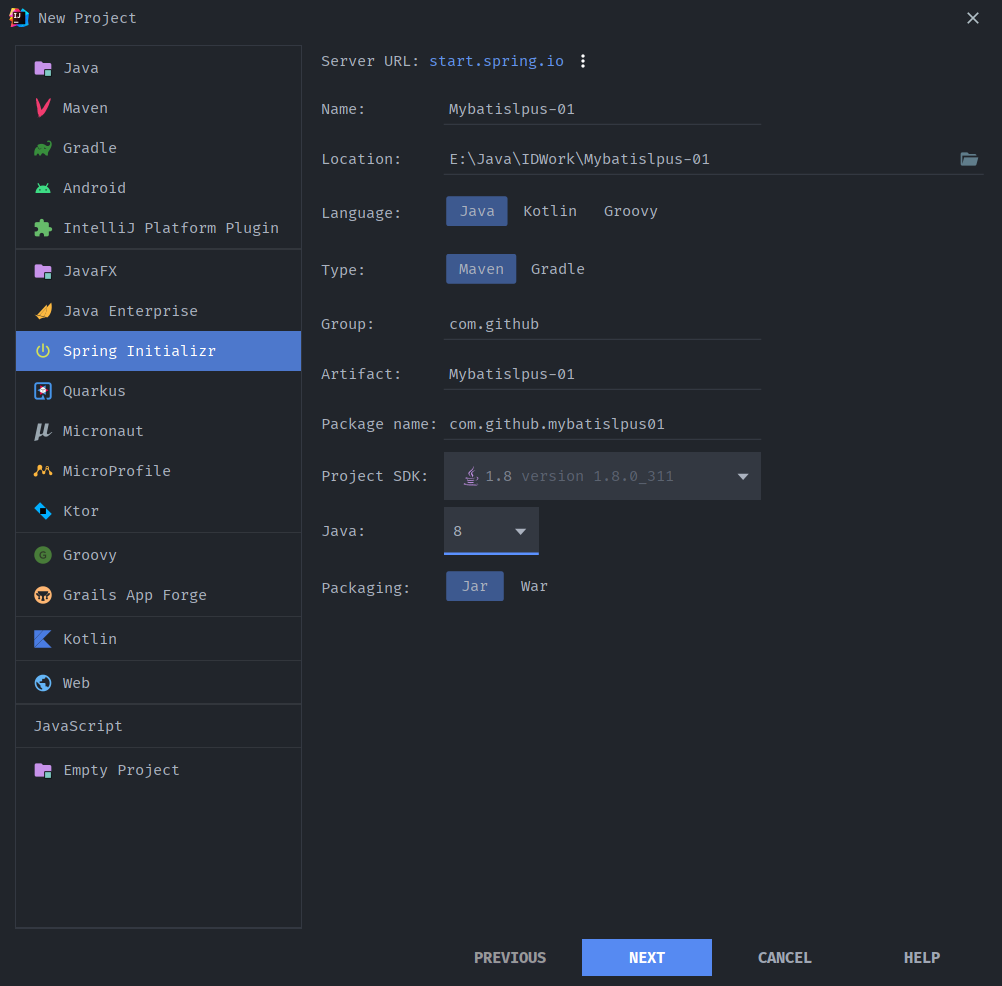Choose Kotlin as the project language
The width and height of the screenshot is (1002, 986).
549,211
